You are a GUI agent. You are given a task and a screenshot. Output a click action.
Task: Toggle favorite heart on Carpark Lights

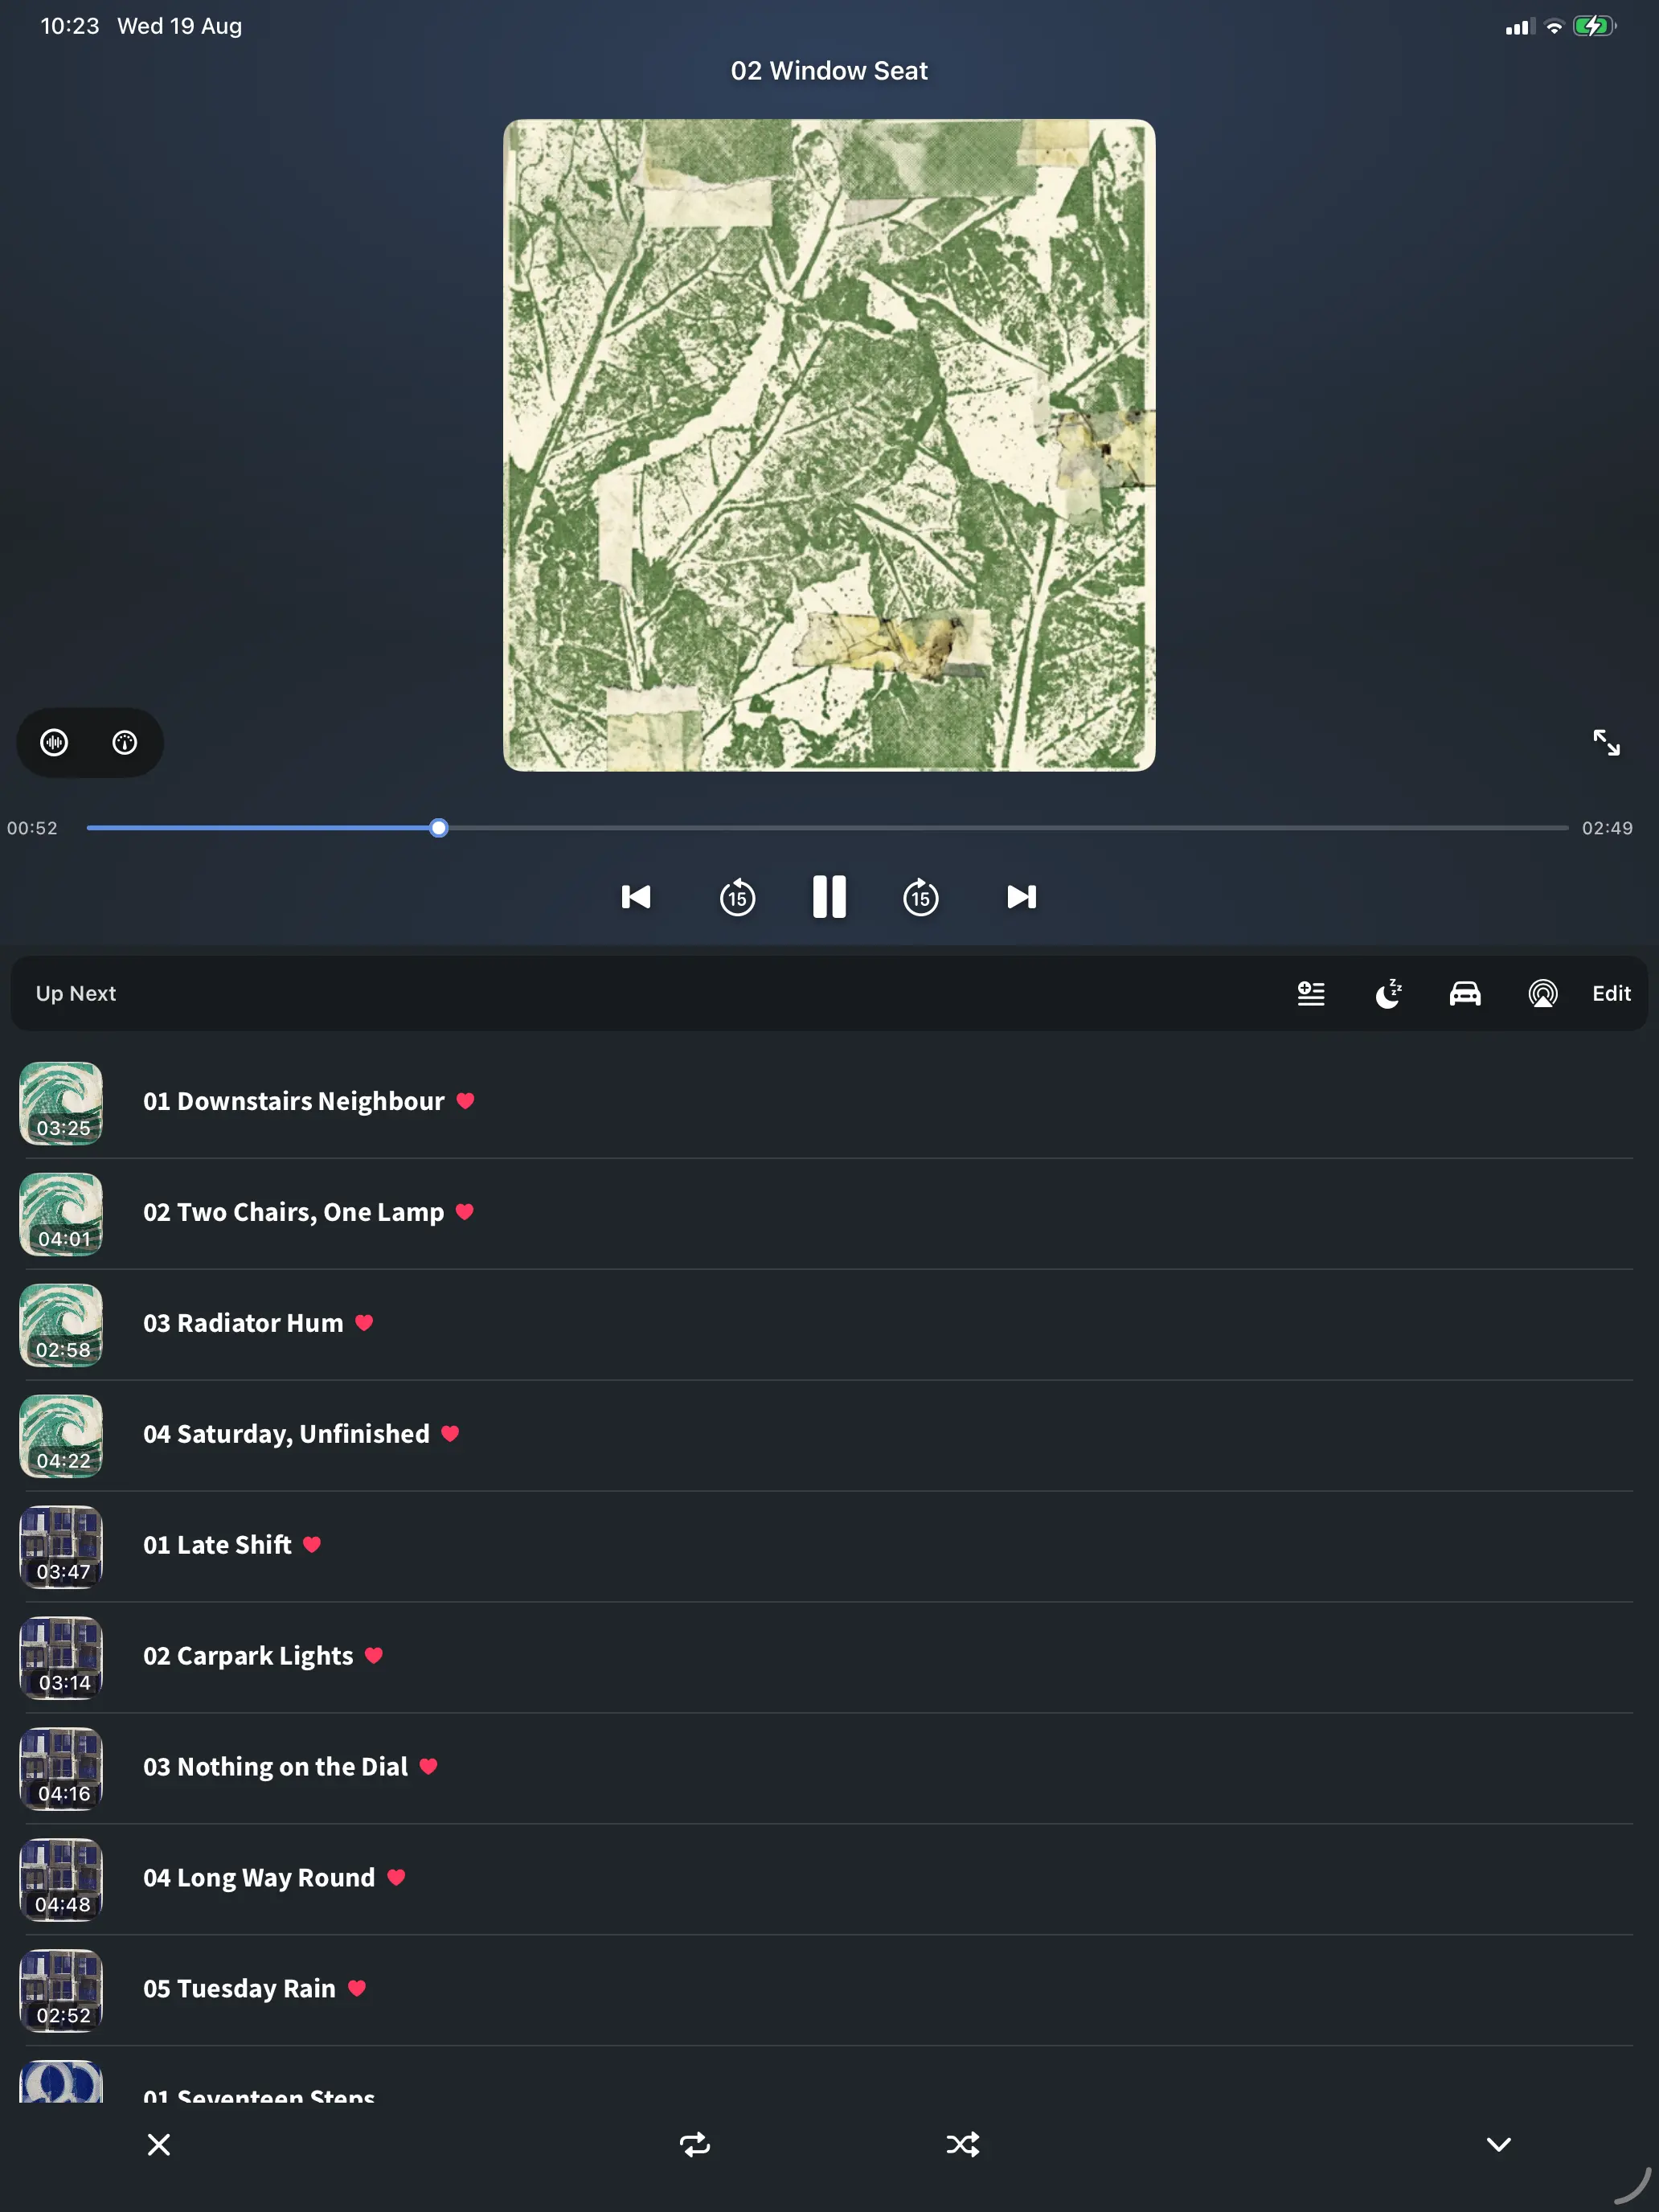tap(374, 1656)
